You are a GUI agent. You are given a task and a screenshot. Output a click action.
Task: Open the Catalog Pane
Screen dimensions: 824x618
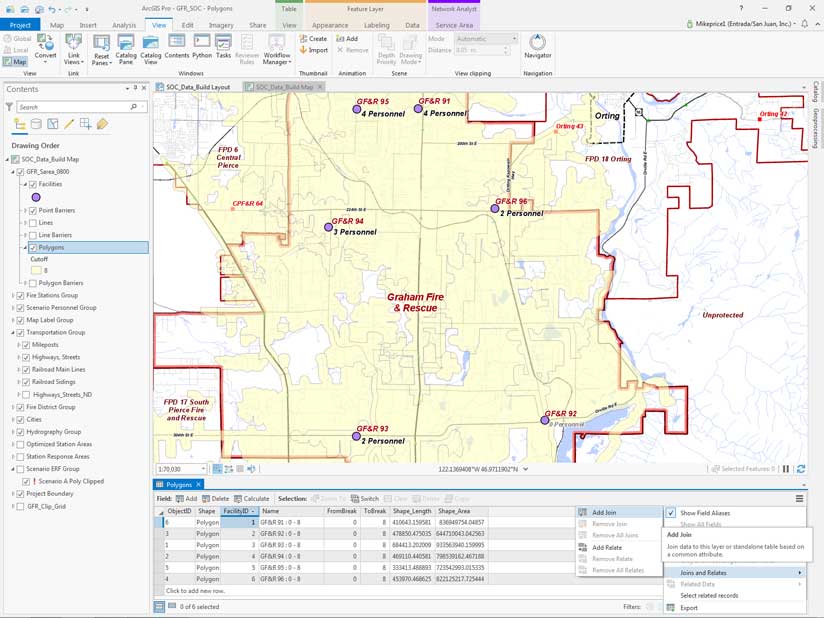tap(126, 49)
